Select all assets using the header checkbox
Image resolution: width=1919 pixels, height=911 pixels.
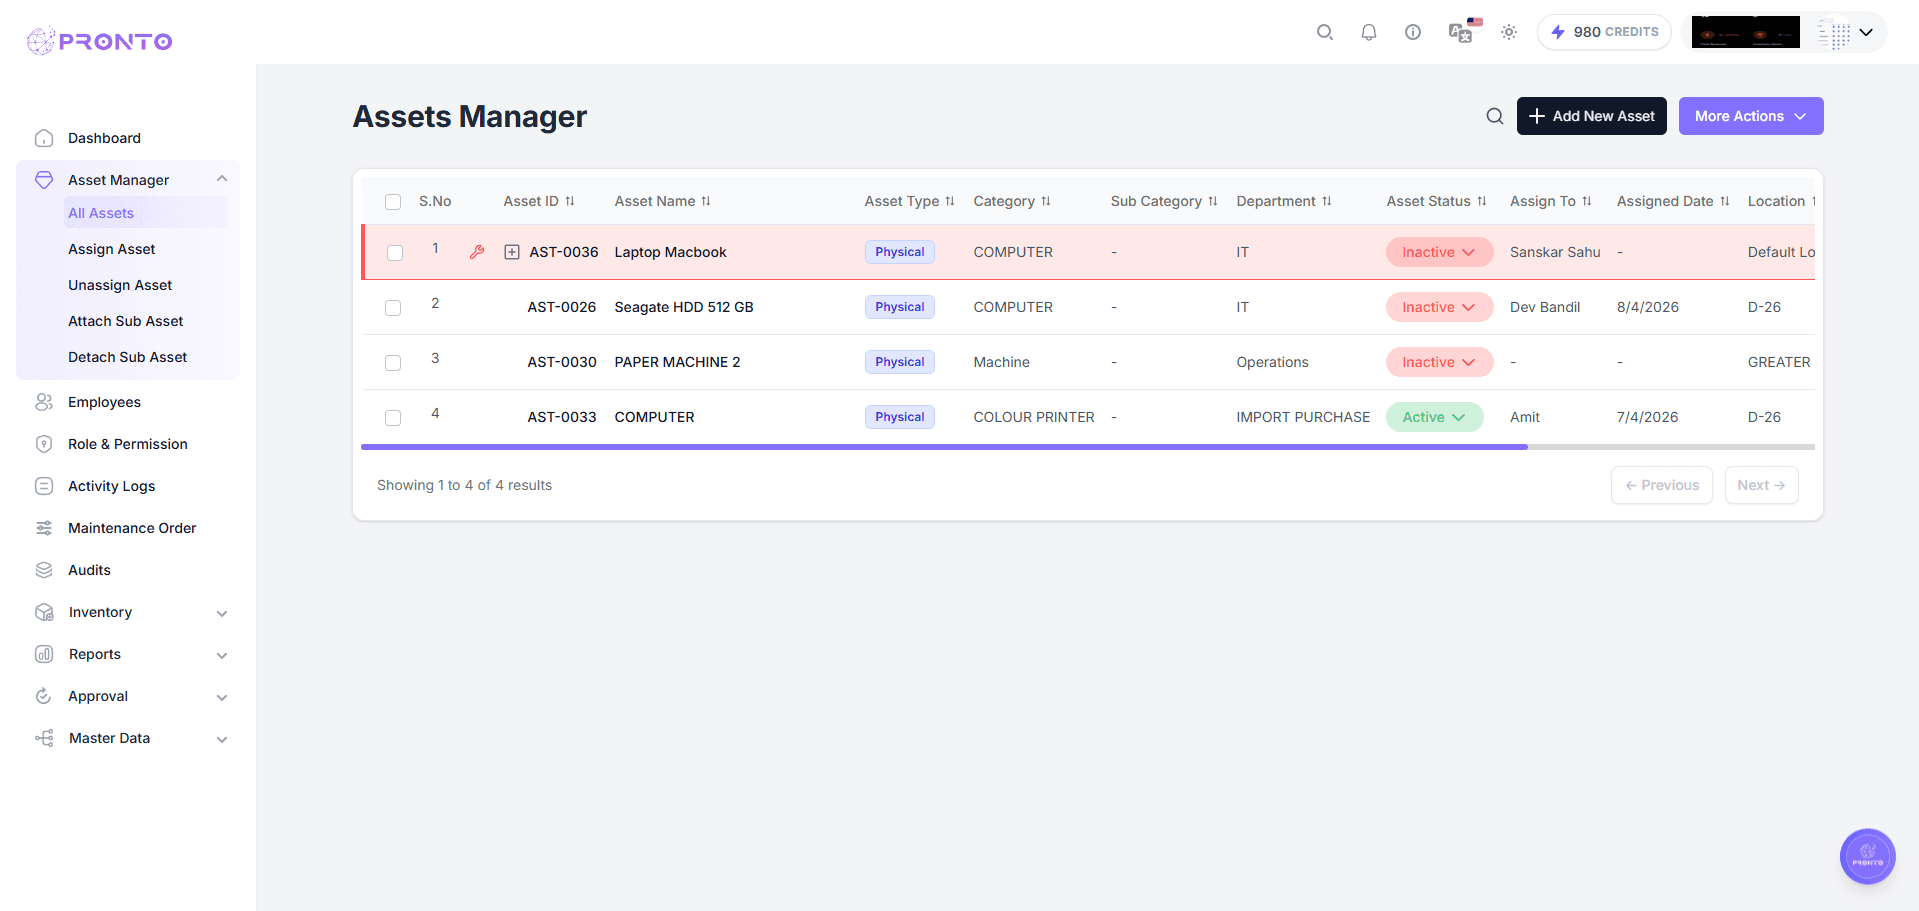click(392, 201)
